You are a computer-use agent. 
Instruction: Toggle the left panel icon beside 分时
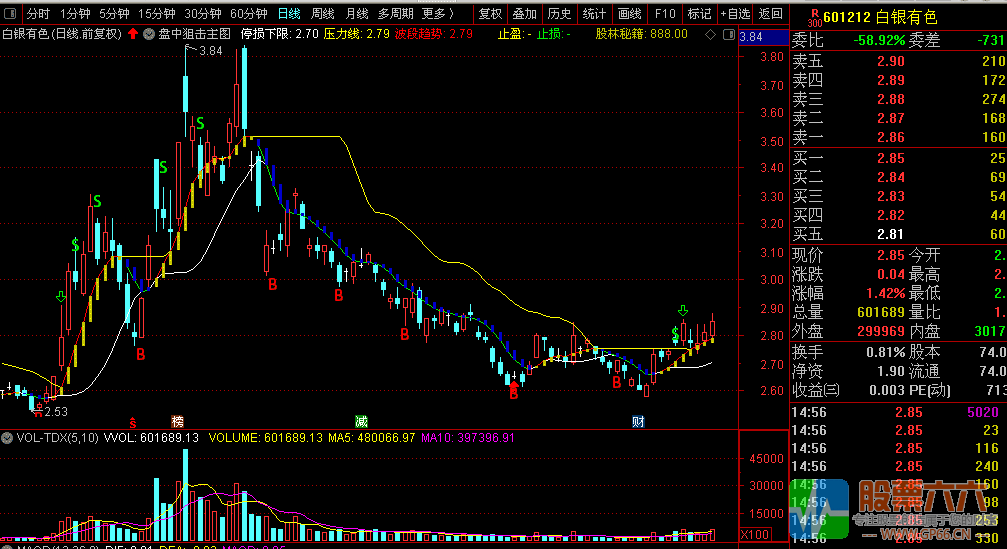click(10, 13)
